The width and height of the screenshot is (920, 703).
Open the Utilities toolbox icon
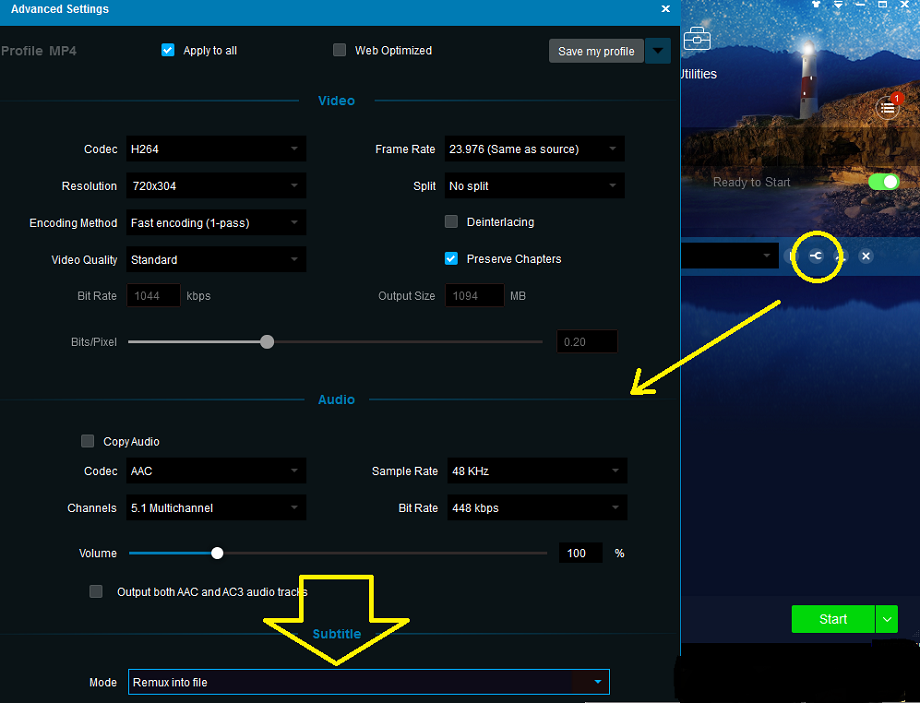[x=697, y=40]
